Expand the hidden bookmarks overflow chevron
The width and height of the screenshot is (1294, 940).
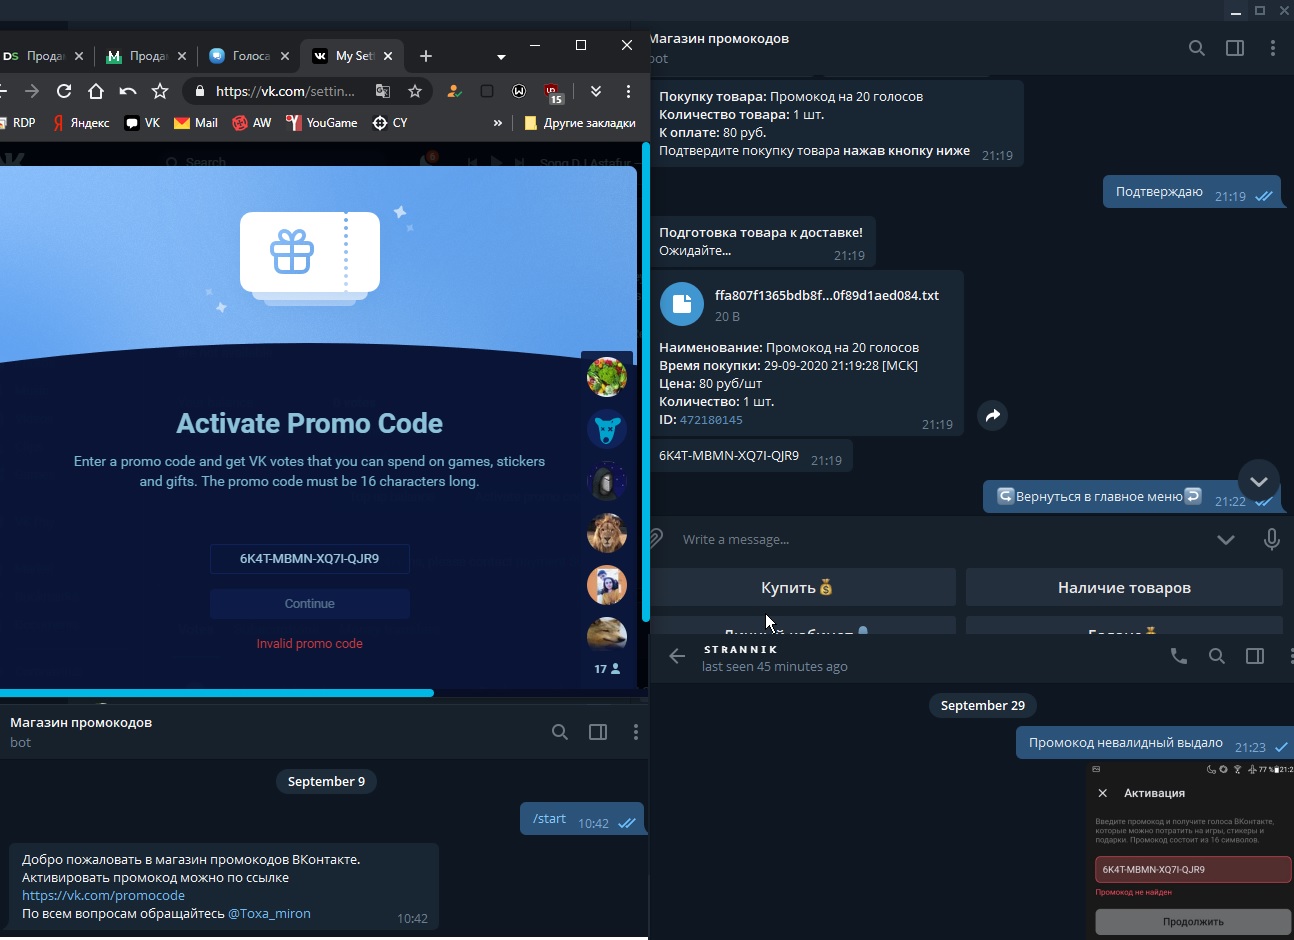(x=498, y=123)
